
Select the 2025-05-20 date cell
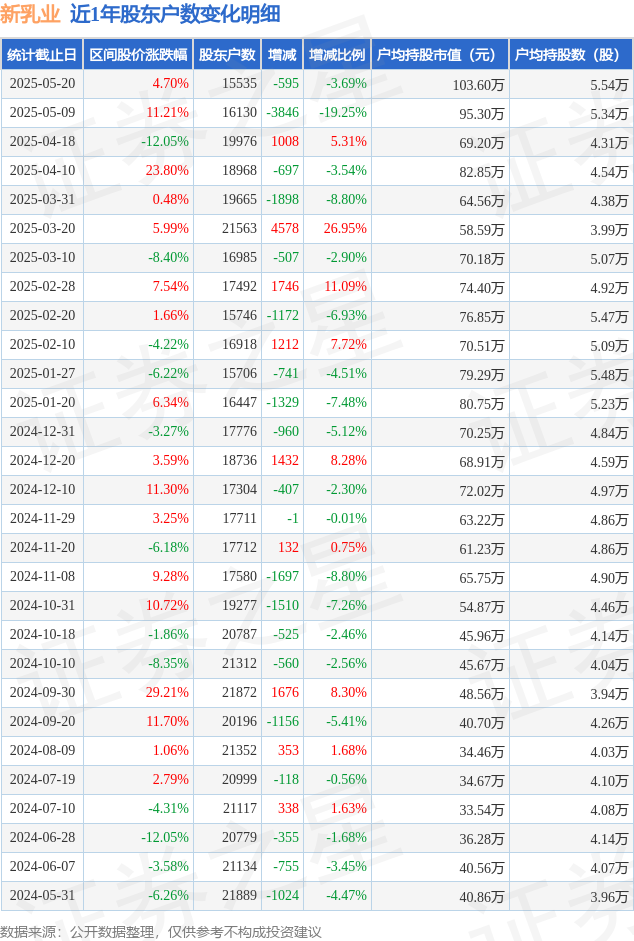pos(43,83)
